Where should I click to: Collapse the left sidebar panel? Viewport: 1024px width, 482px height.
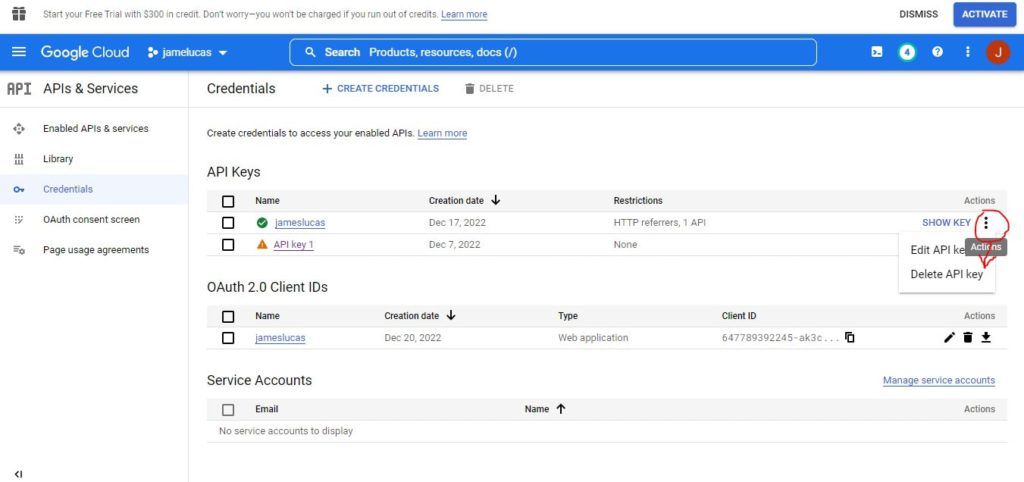point(18,473)
